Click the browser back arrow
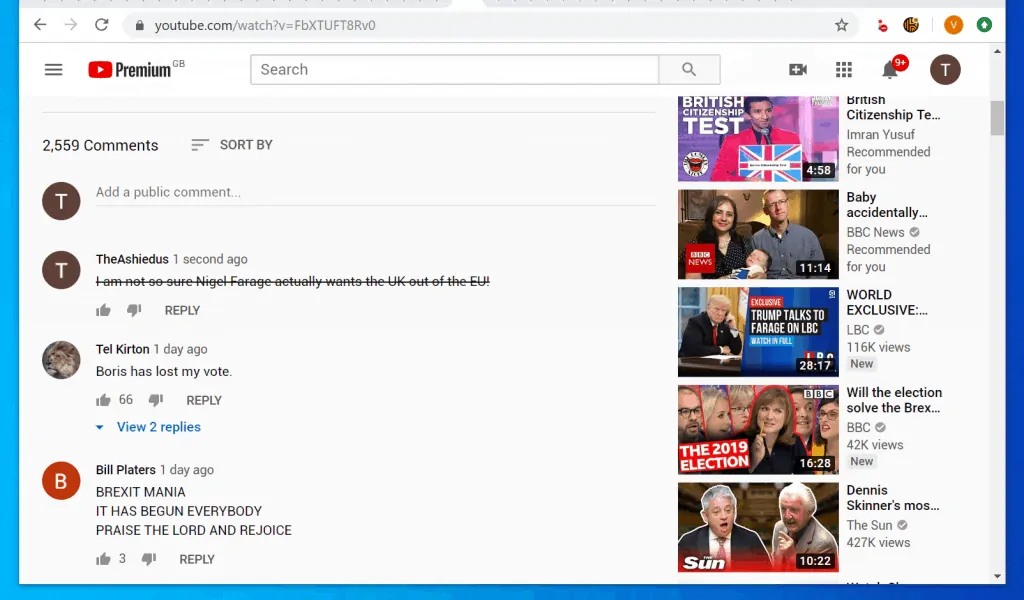The height and width of the screenshot is (600, 1024). tap(39, 24)
